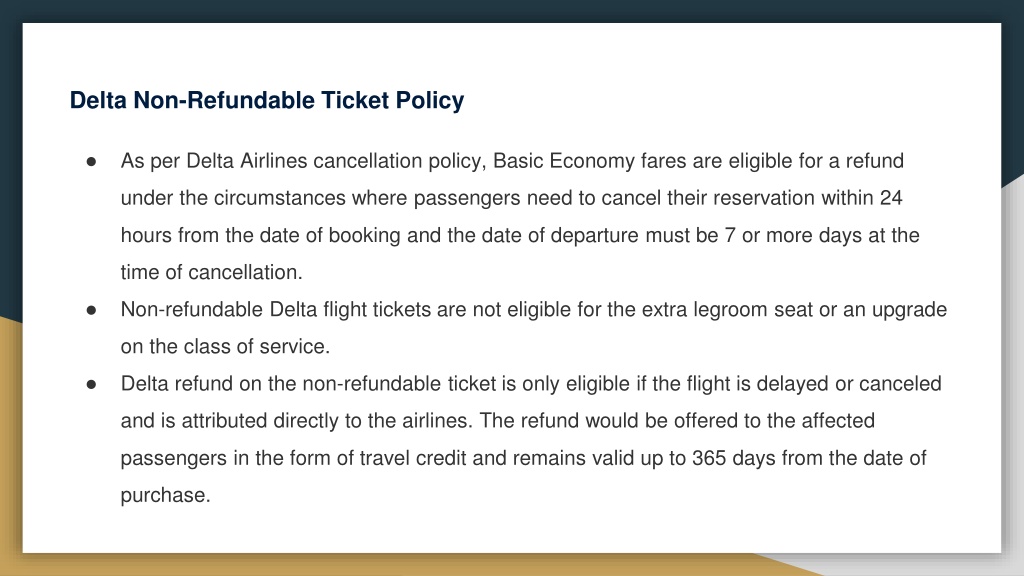Click the line 'time of cancellation.'

(x=212, y=272)
